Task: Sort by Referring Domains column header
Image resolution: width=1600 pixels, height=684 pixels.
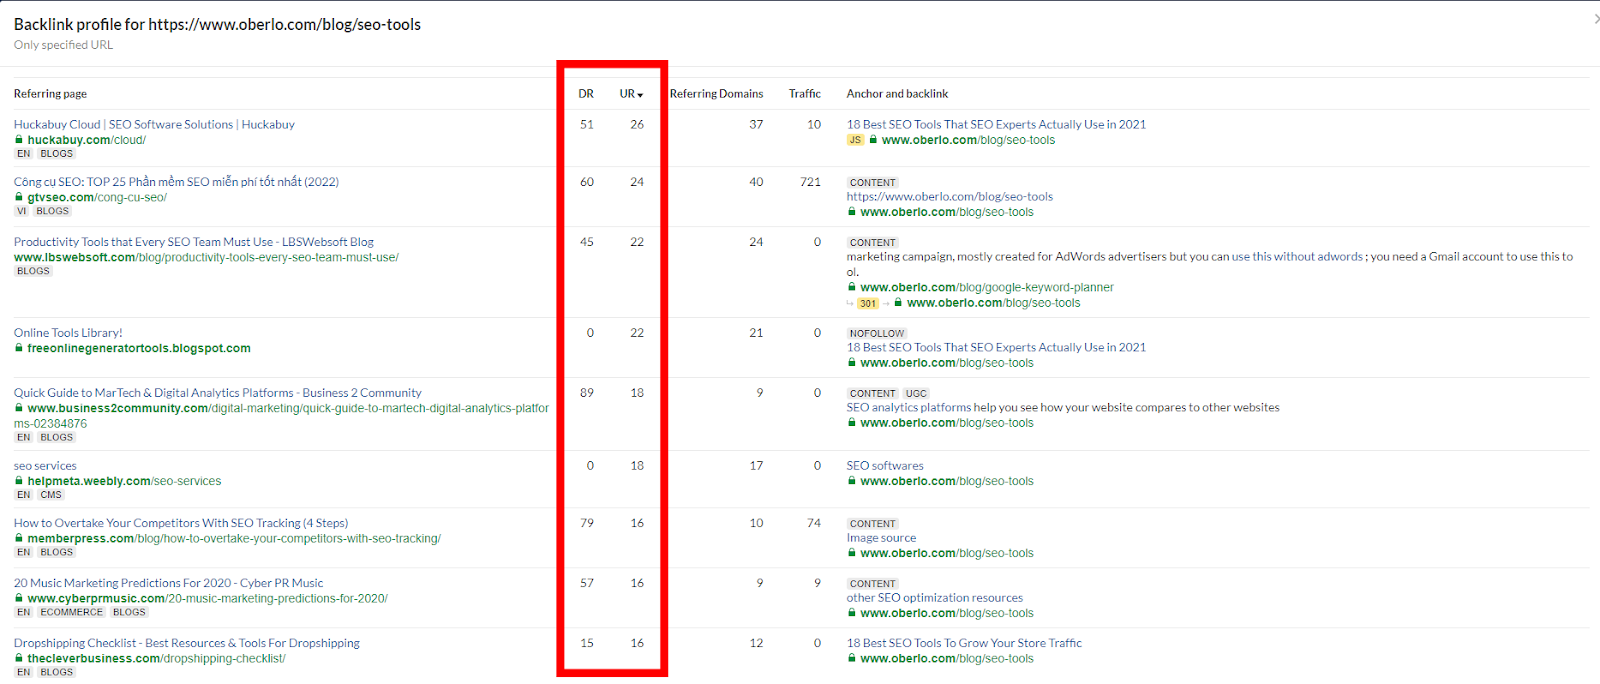Action: pyautogui.click(x=716, y=94)
